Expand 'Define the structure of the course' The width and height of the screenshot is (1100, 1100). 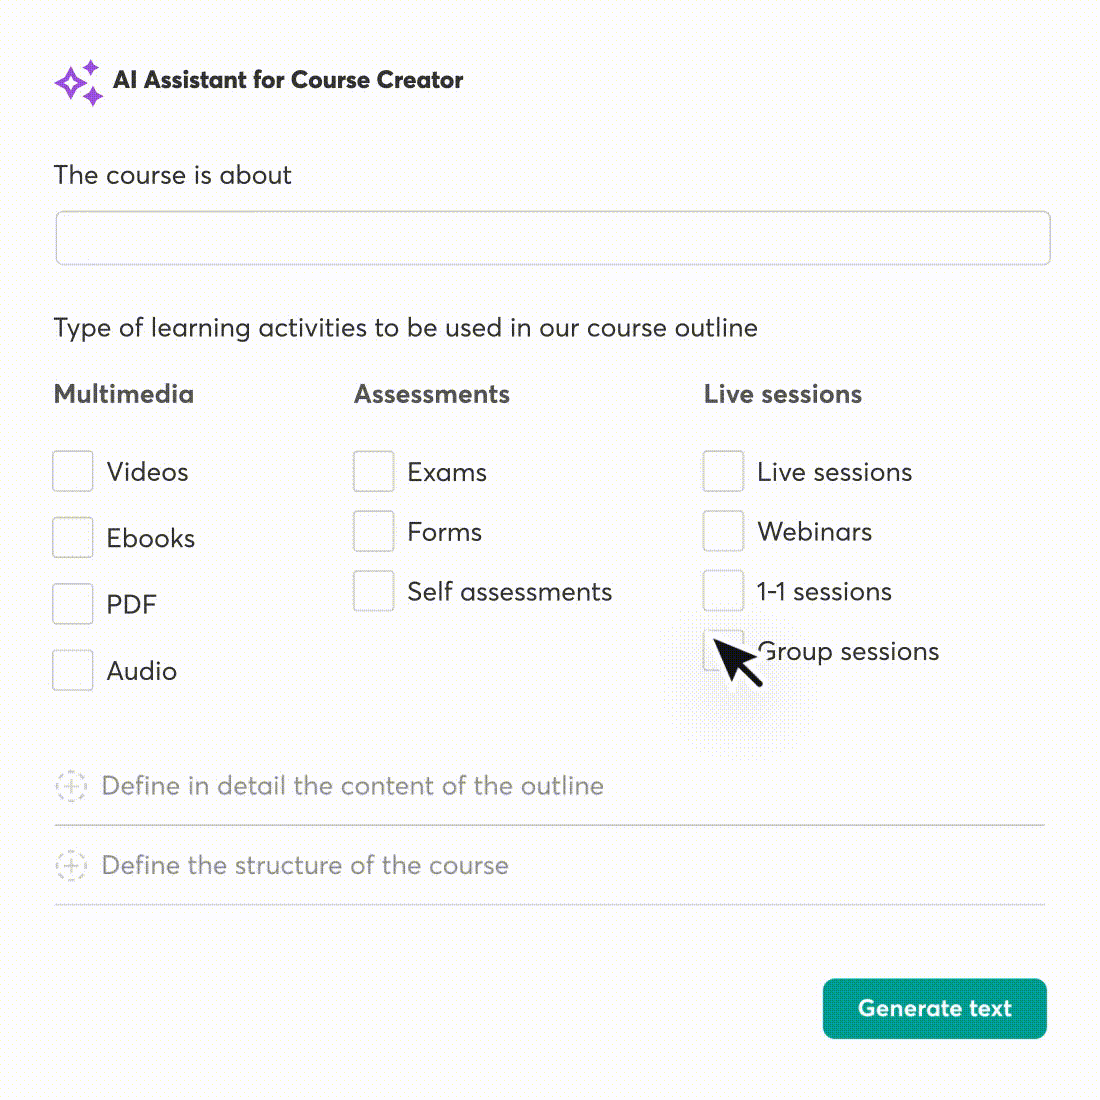(x=304, y=866)
